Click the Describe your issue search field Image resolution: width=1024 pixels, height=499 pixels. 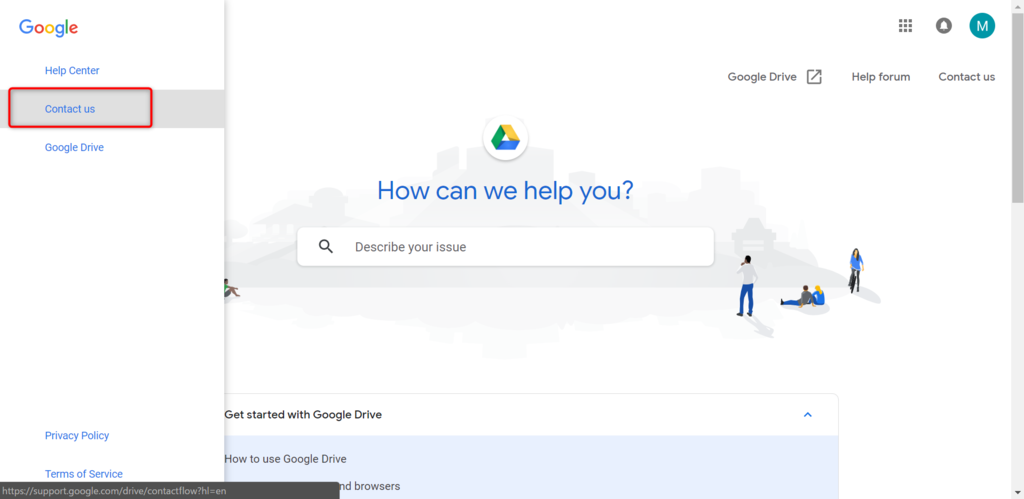505,247
